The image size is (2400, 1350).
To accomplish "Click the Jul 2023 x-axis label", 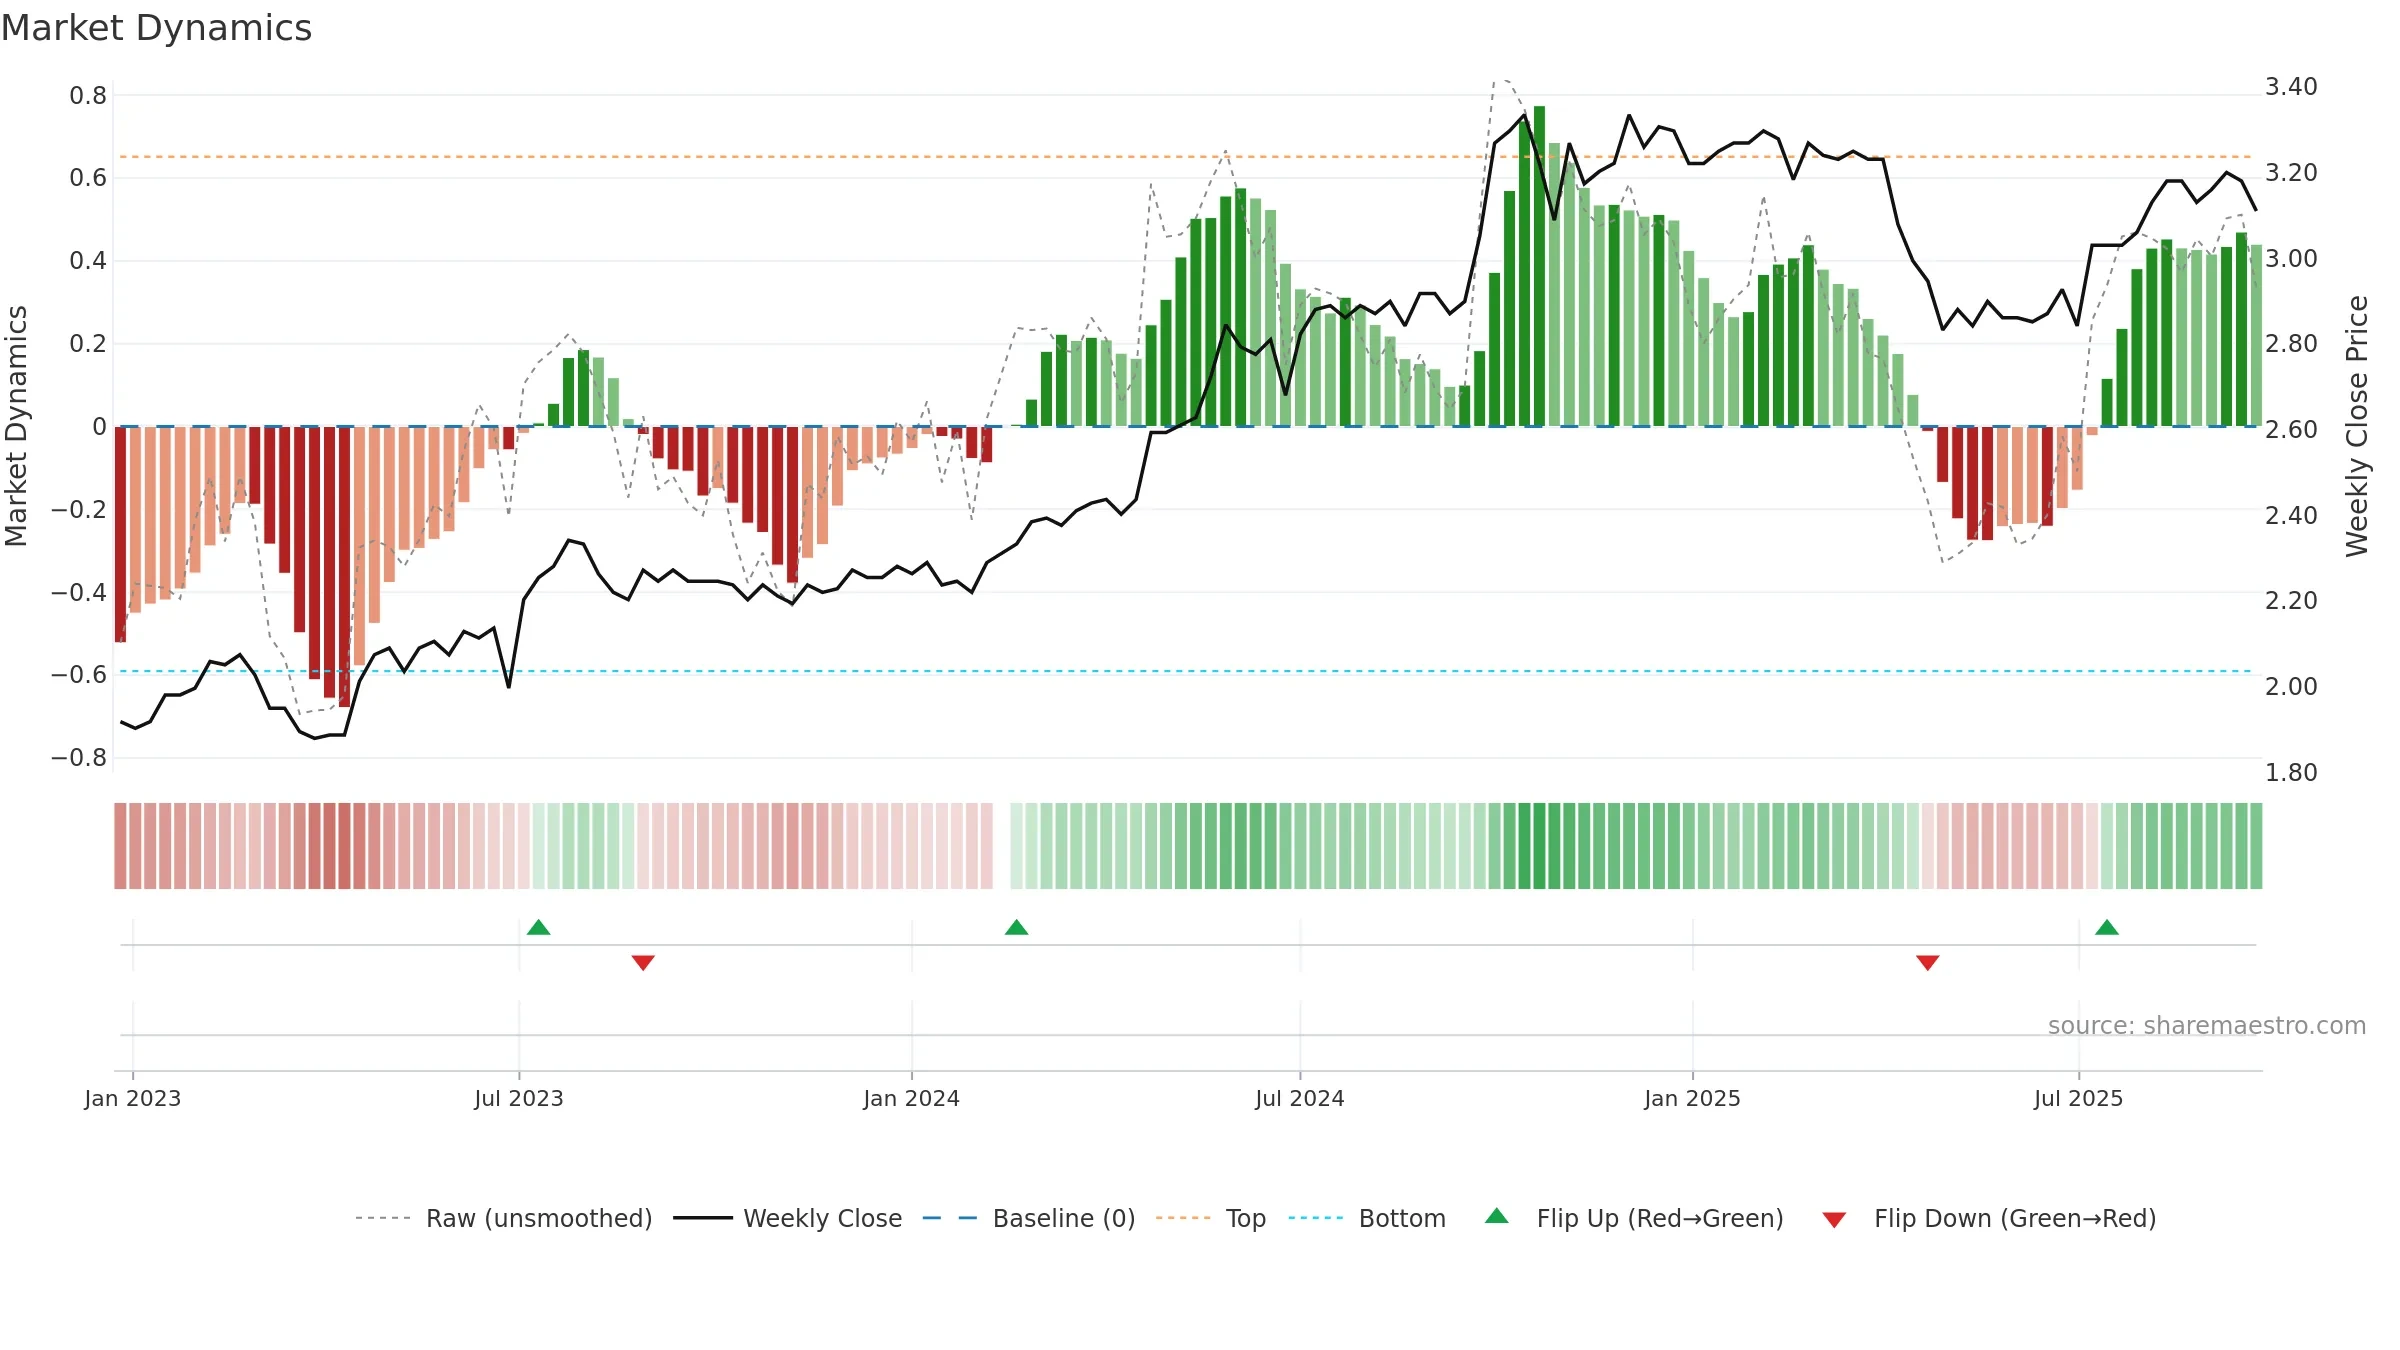I will click(519, 1098).
